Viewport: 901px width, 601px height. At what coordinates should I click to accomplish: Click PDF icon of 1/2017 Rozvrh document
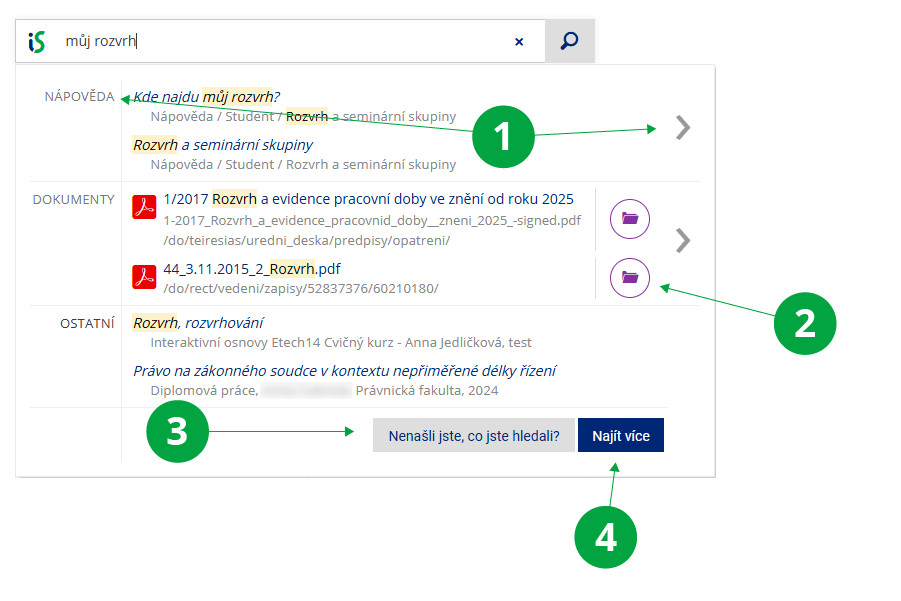pos(144,208)
